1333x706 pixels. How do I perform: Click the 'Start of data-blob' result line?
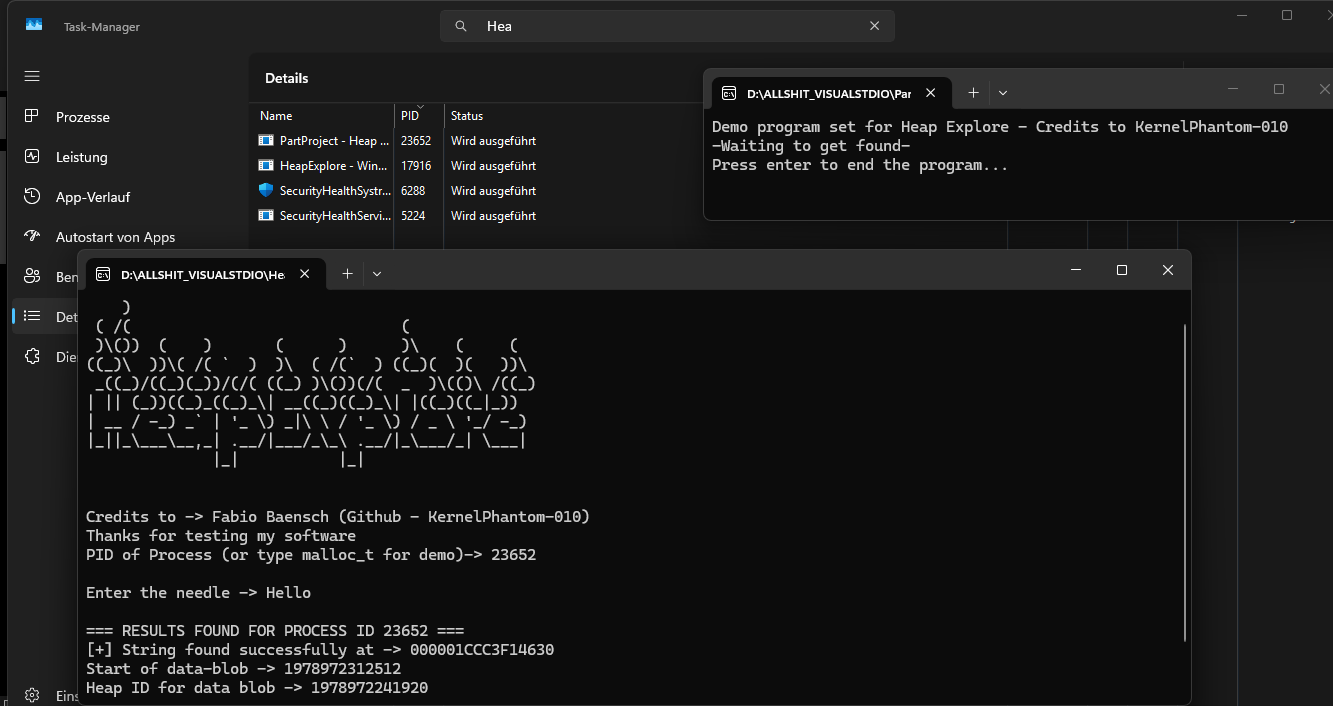pyautogui.click(x=243, y=669)
